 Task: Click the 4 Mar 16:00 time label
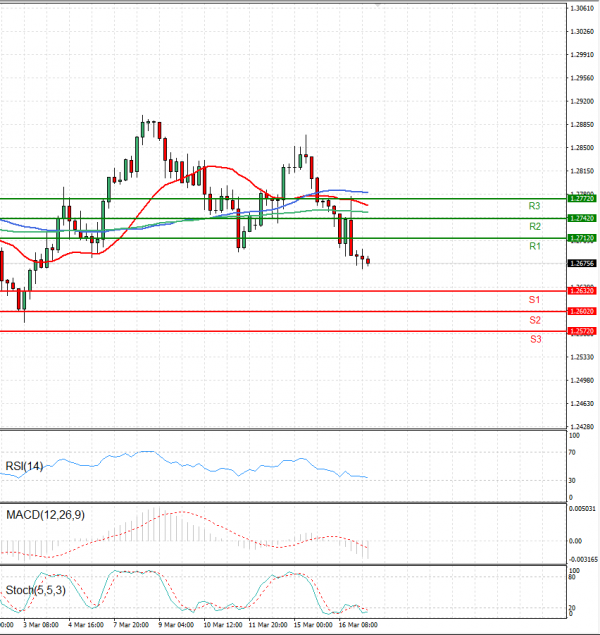tap(86, 625)
